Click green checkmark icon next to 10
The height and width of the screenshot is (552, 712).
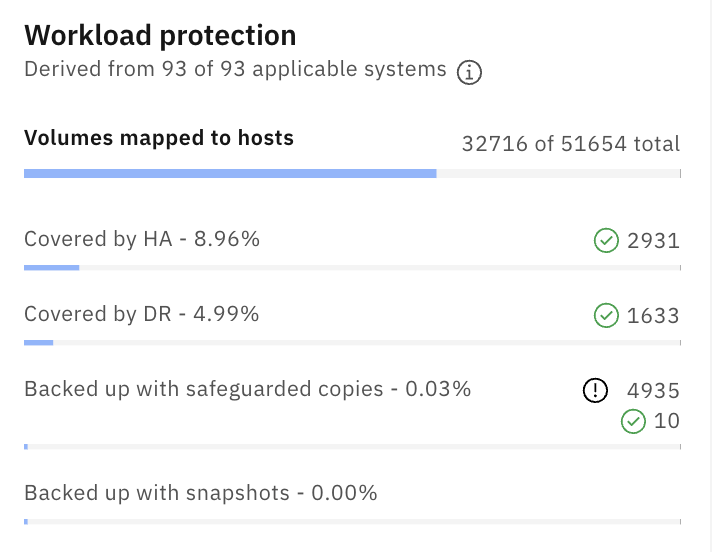[633, 421]
